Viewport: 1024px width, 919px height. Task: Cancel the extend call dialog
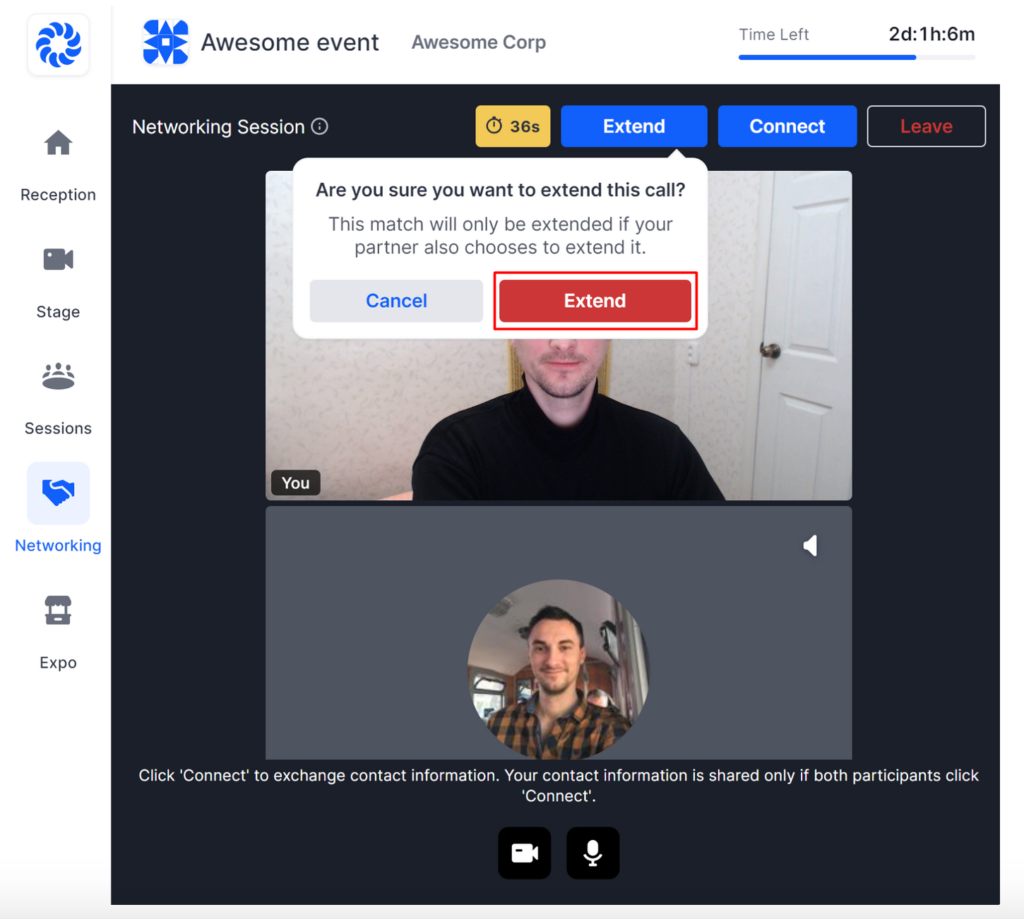(396, 300)
